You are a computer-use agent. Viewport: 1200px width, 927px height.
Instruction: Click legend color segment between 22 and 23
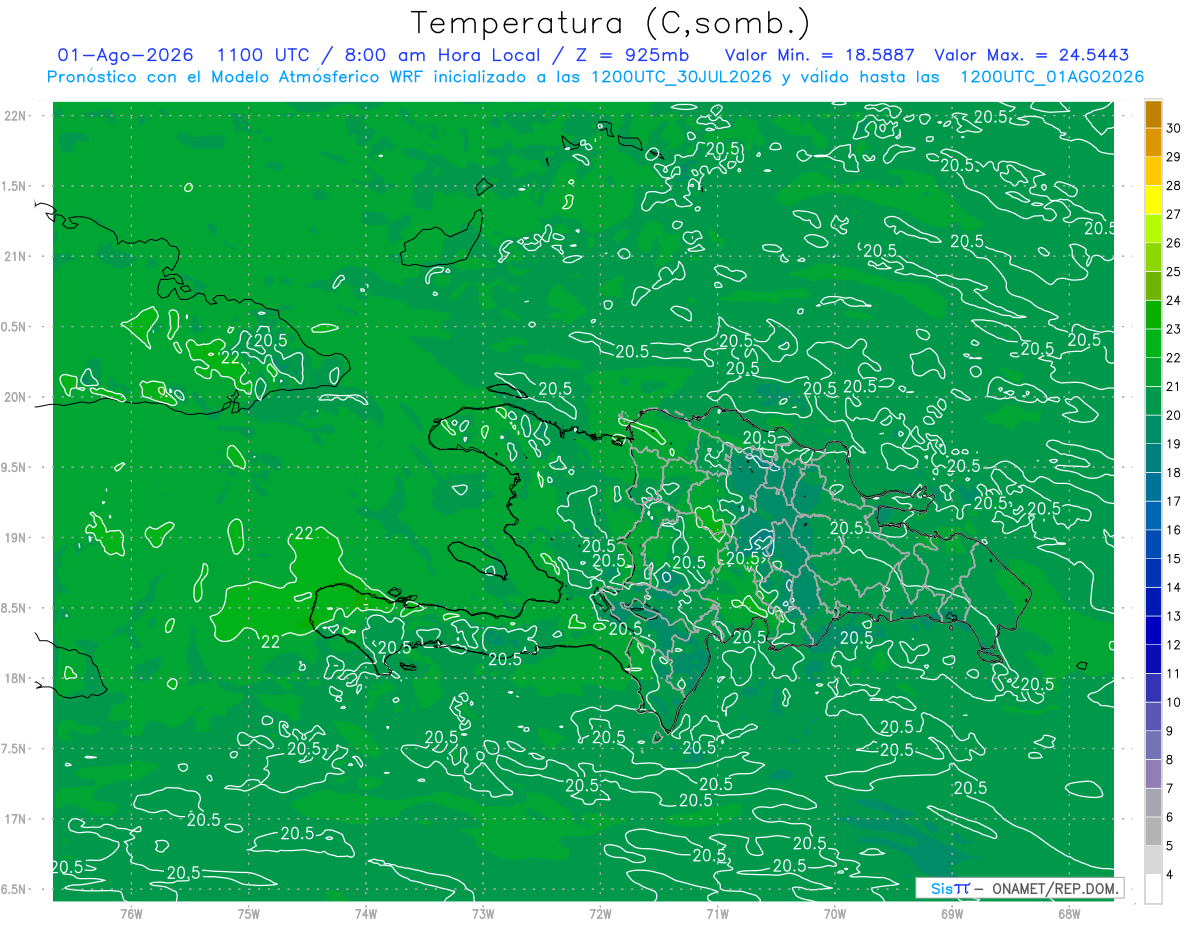[1153, 343]
